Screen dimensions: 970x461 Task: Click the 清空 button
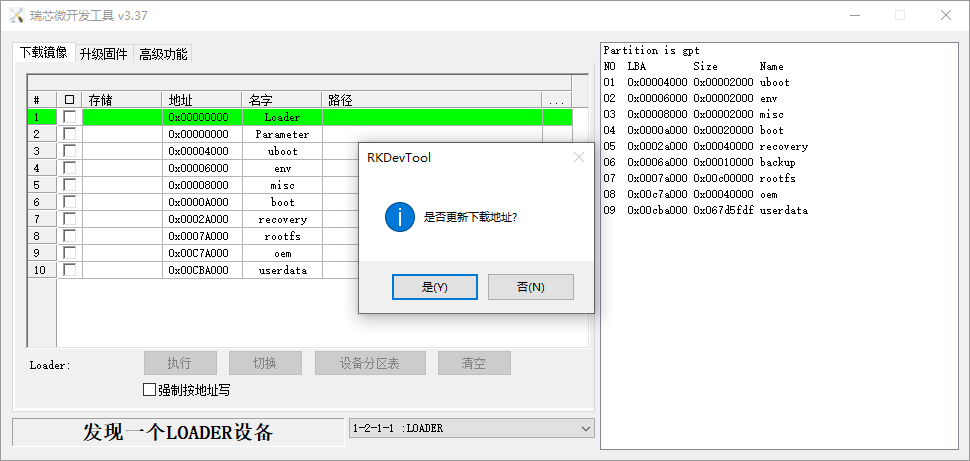coord(473,363)
